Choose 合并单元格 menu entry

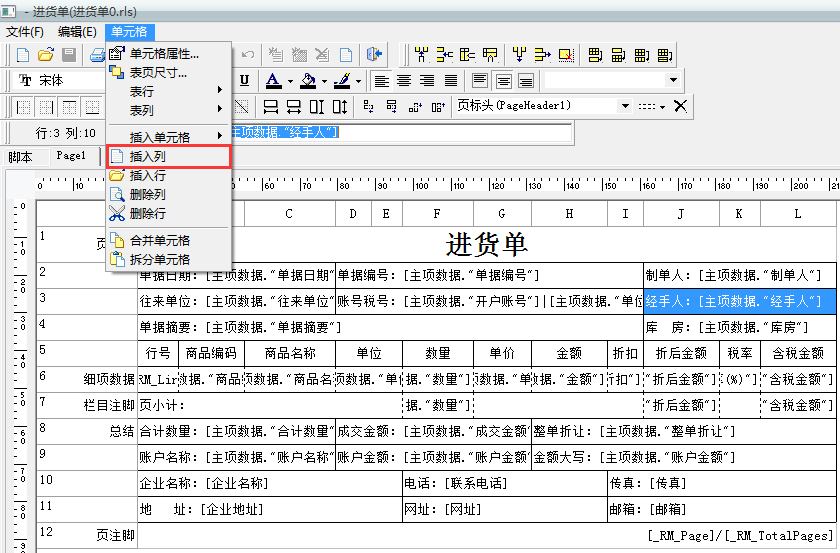tap(169, 241)
